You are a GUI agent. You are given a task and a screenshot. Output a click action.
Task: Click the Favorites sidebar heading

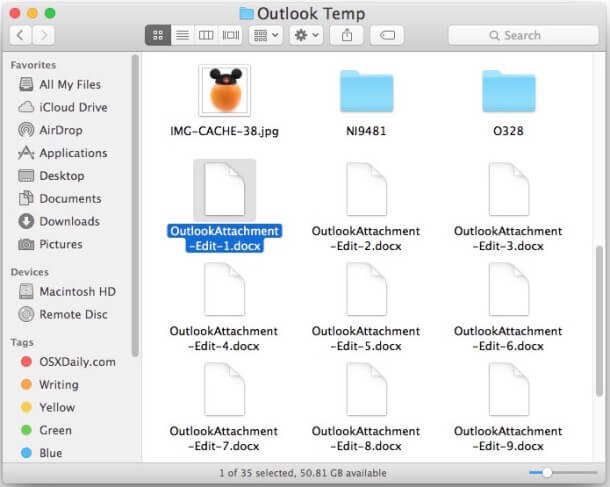(33, 65)
